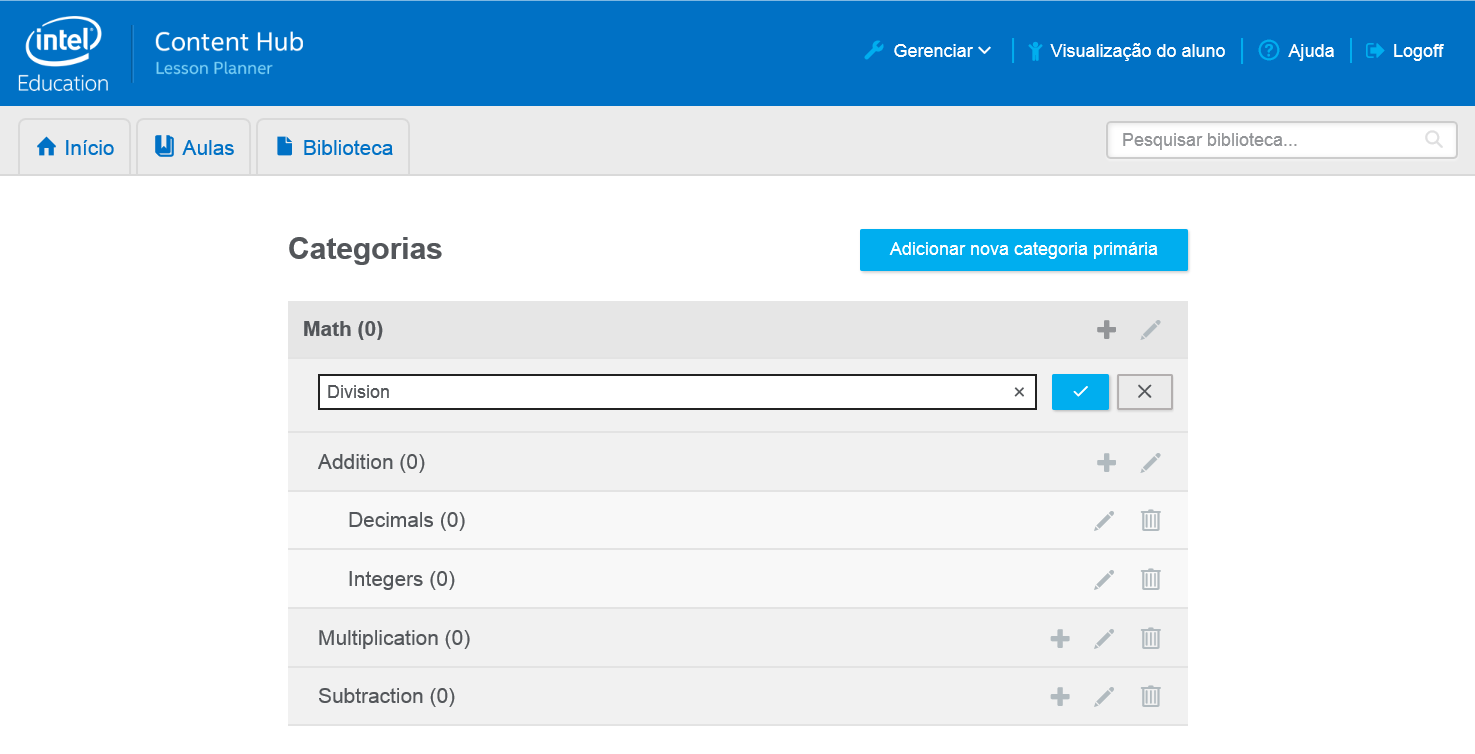
Task: Open the Ajuda help link
Action: (1296, 51)
